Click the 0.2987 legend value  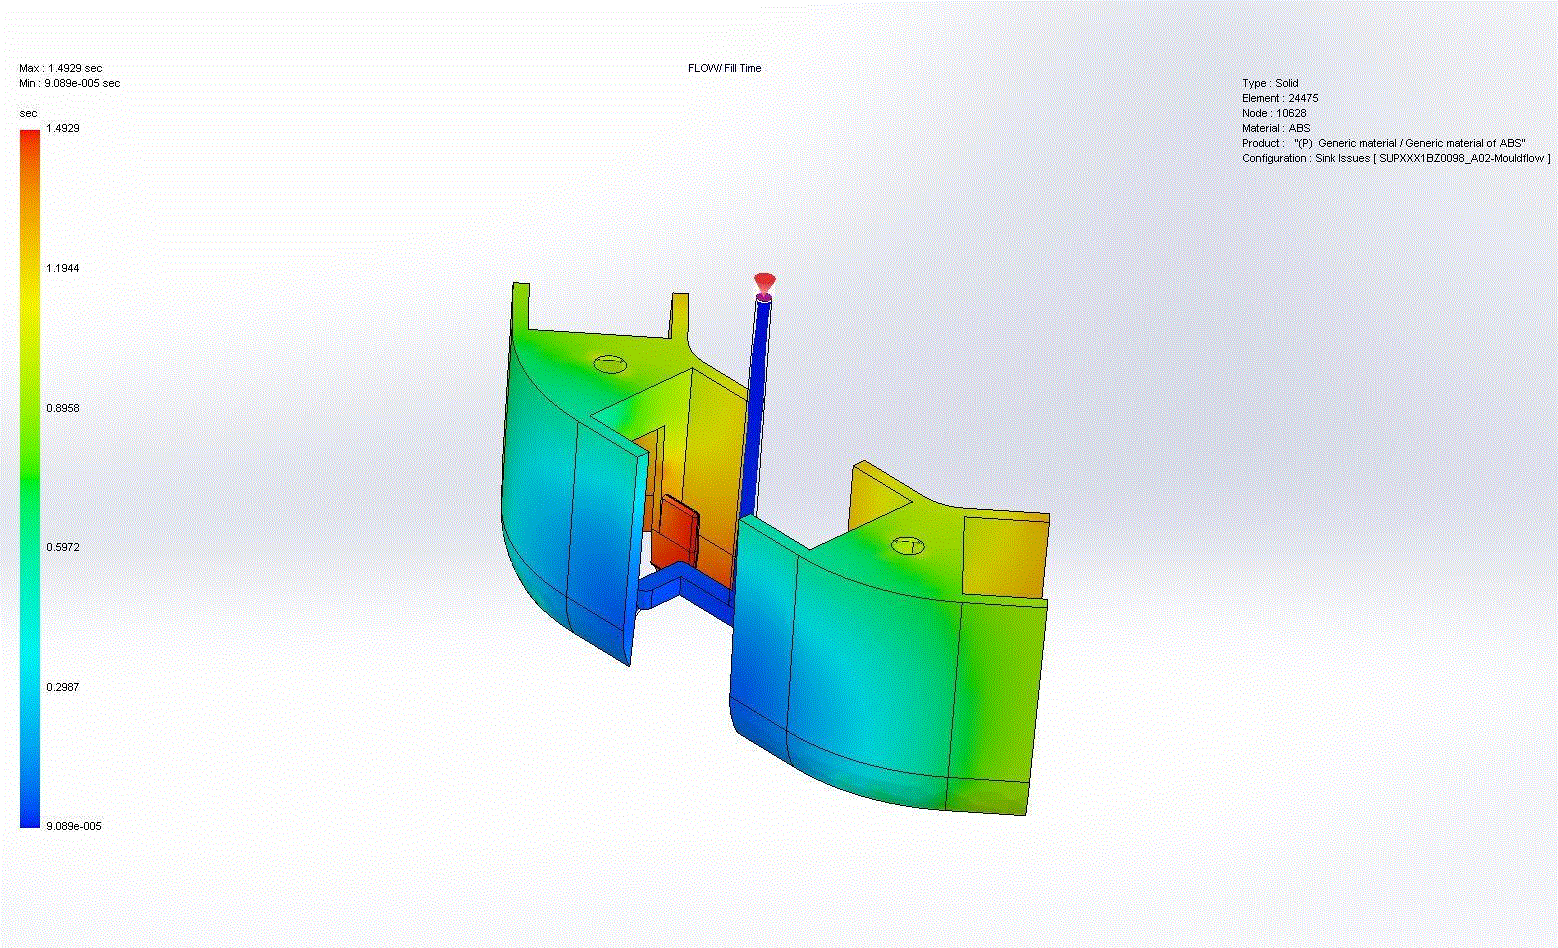point(63,687)
